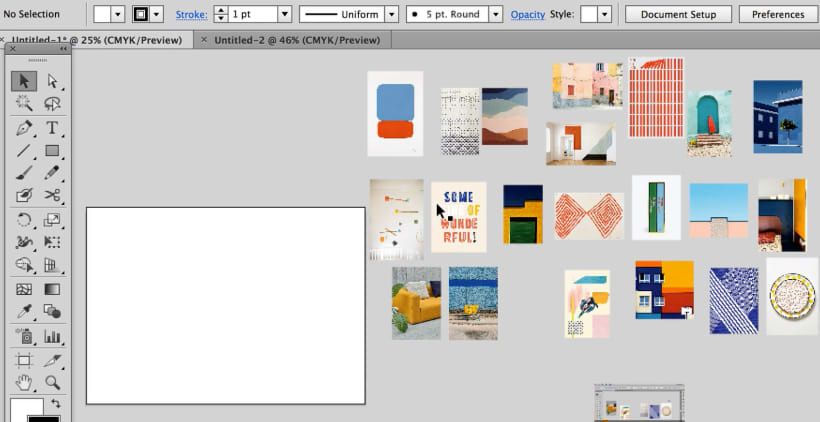Select the Pencil tool
820x422 pixels.
click(52, 173)
